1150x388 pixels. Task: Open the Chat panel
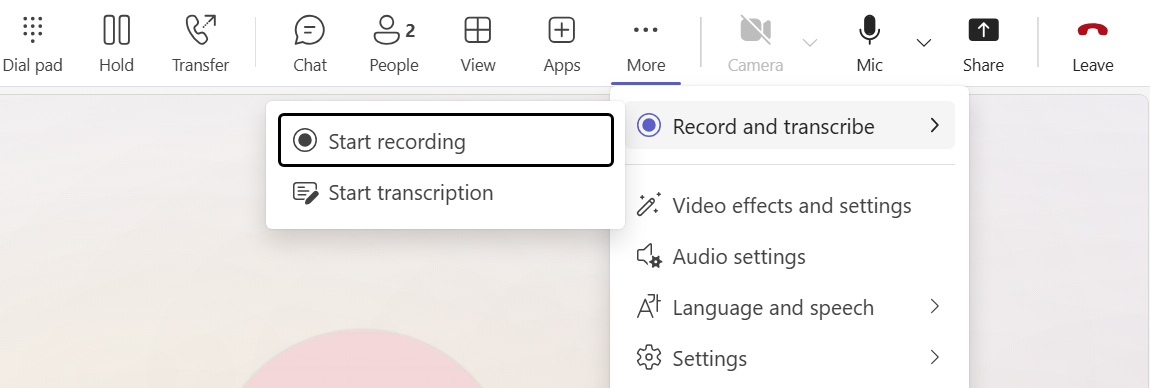[310, 45]
